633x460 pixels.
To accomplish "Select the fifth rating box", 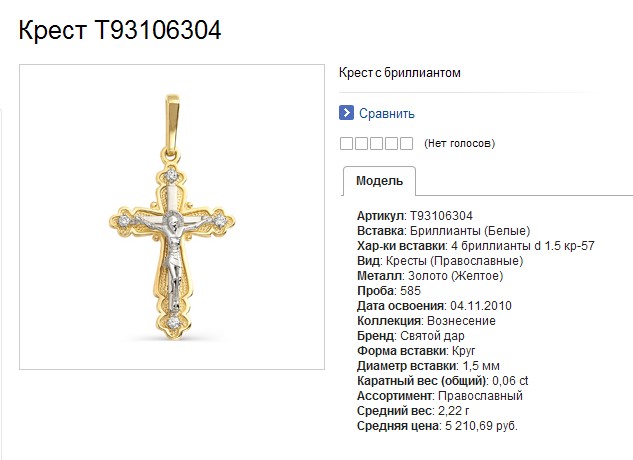I will 406,143.
